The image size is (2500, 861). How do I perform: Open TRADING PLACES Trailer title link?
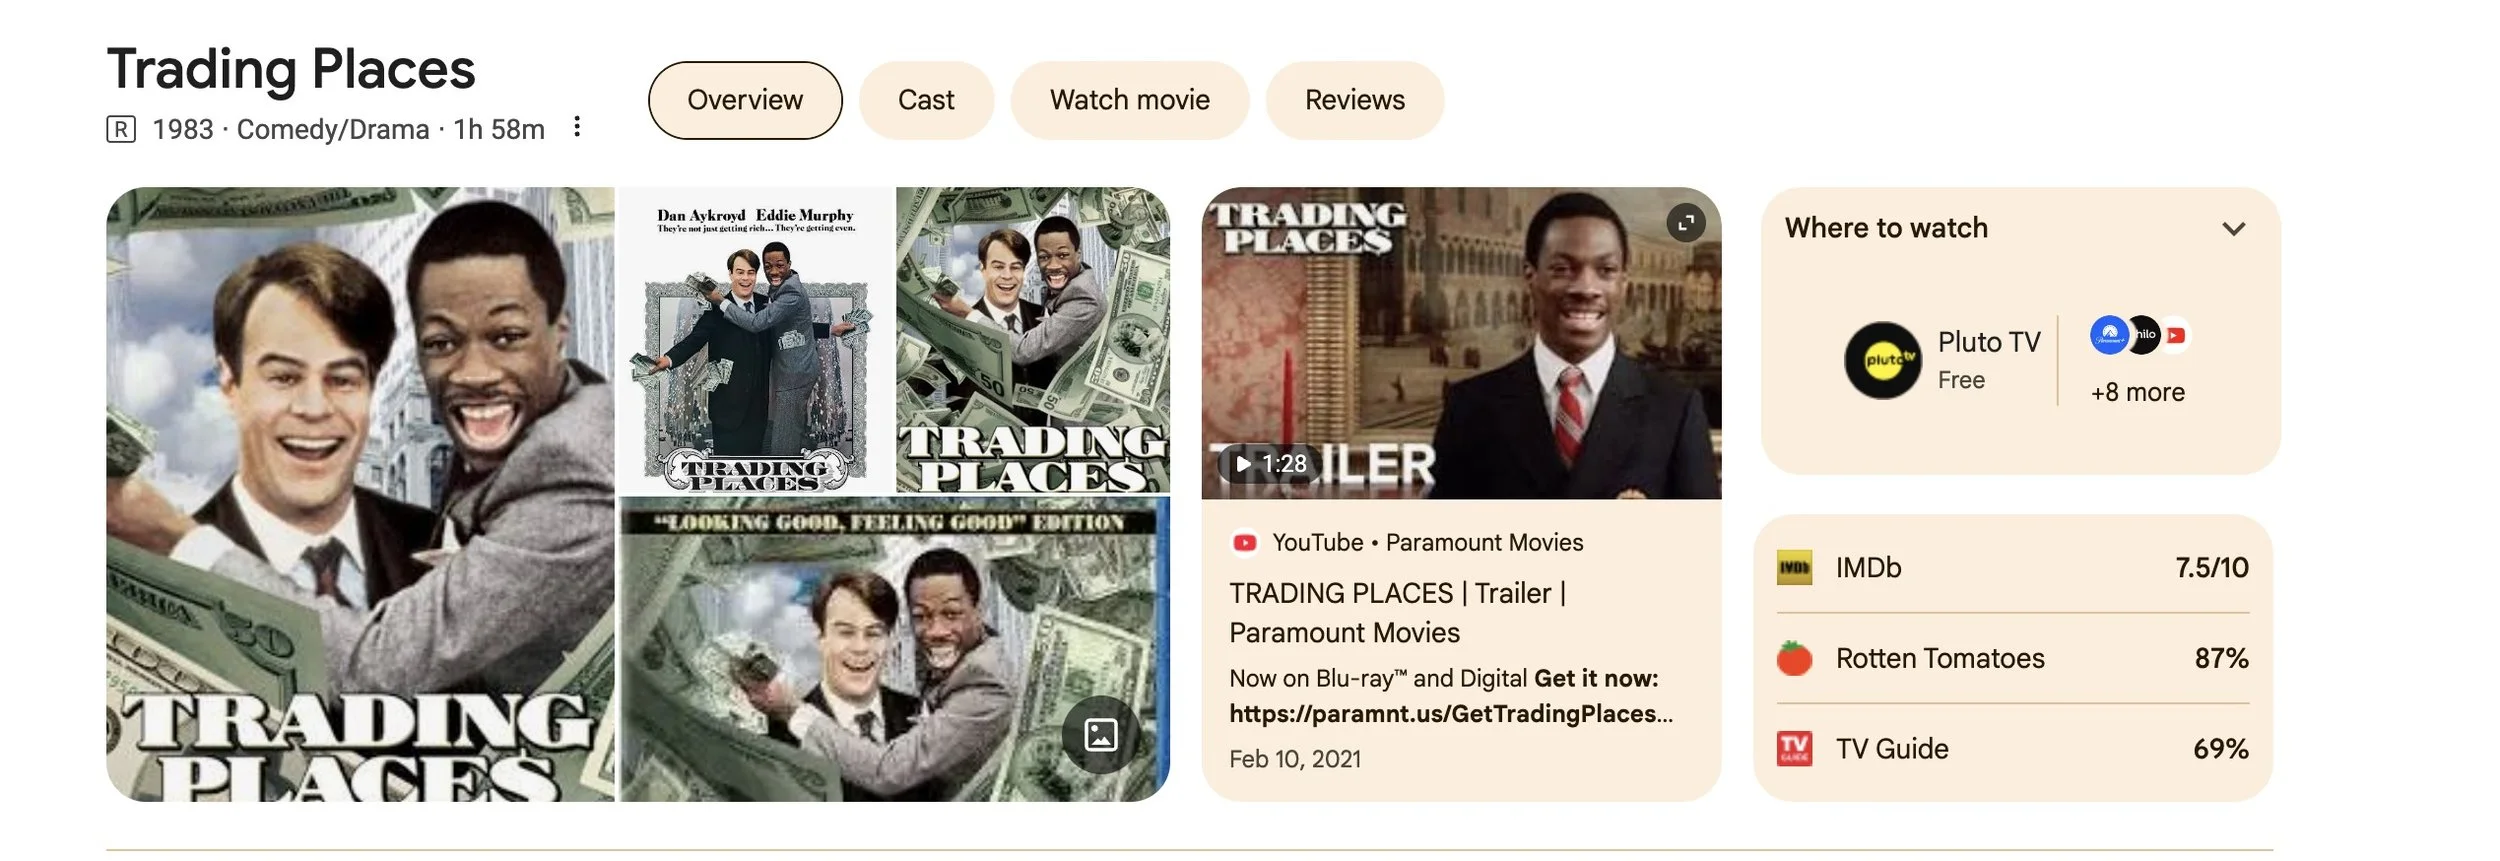[x=1397, y=613]
